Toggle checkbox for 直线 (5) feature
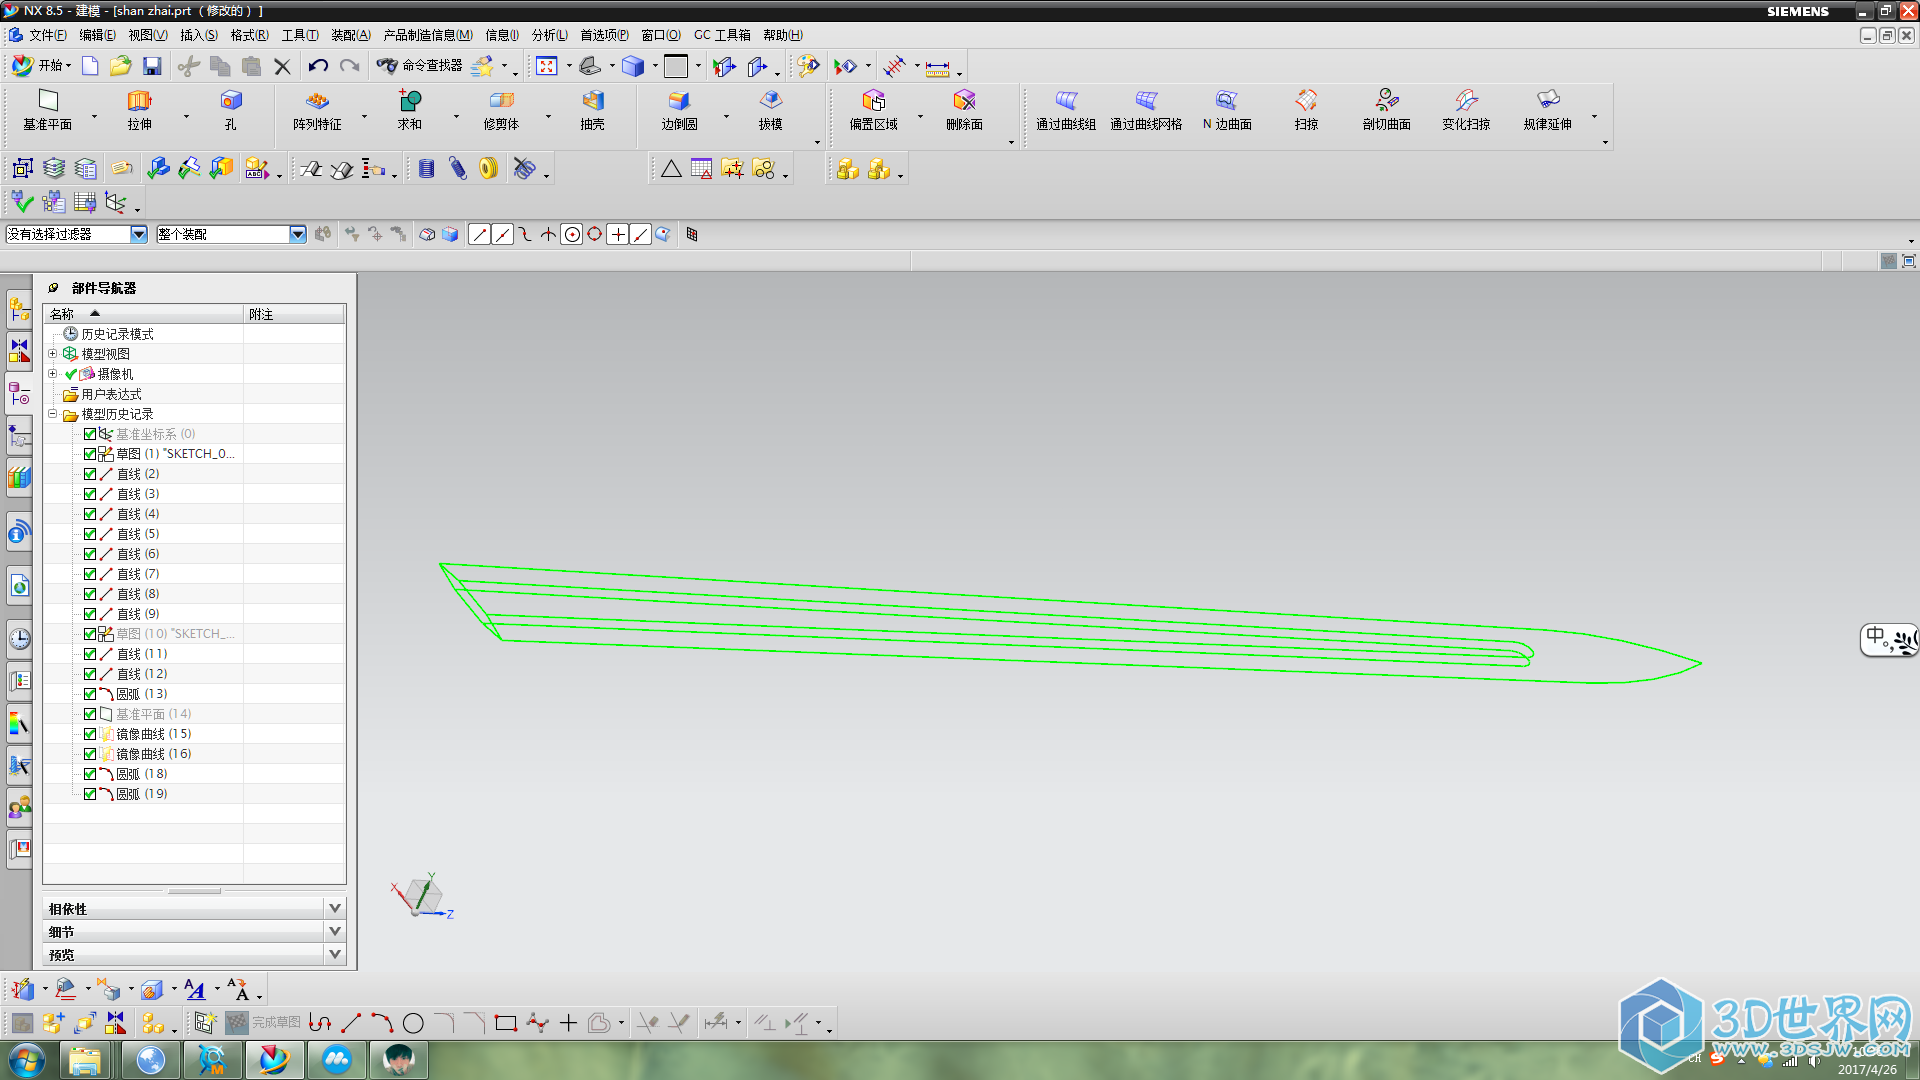Screen dimensions: 1920x1080 tap(90, 534)
